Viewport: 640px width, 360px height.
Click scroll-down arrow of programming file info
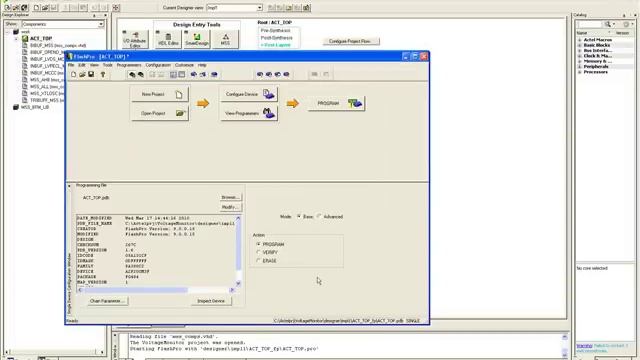pos(238,283)
